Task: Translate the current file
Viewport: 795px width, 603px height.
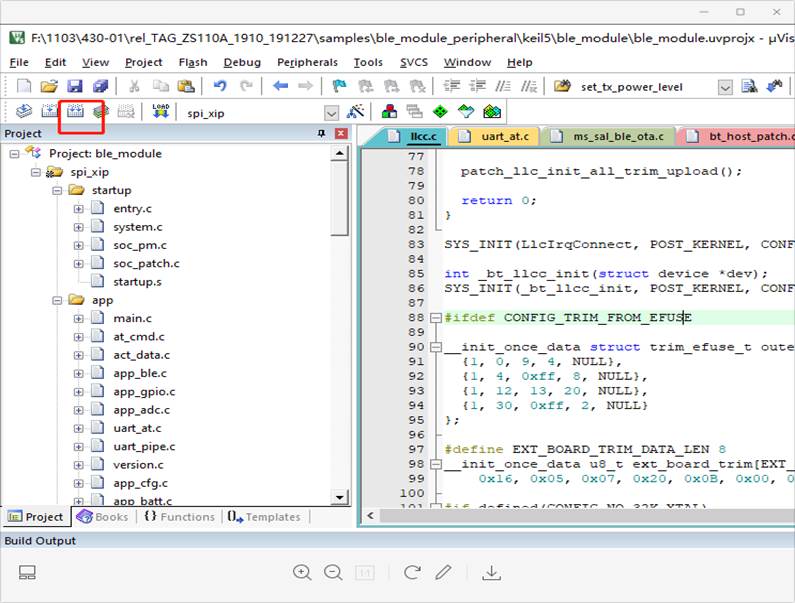Action: pyautogui.click(x=23, y=111)
